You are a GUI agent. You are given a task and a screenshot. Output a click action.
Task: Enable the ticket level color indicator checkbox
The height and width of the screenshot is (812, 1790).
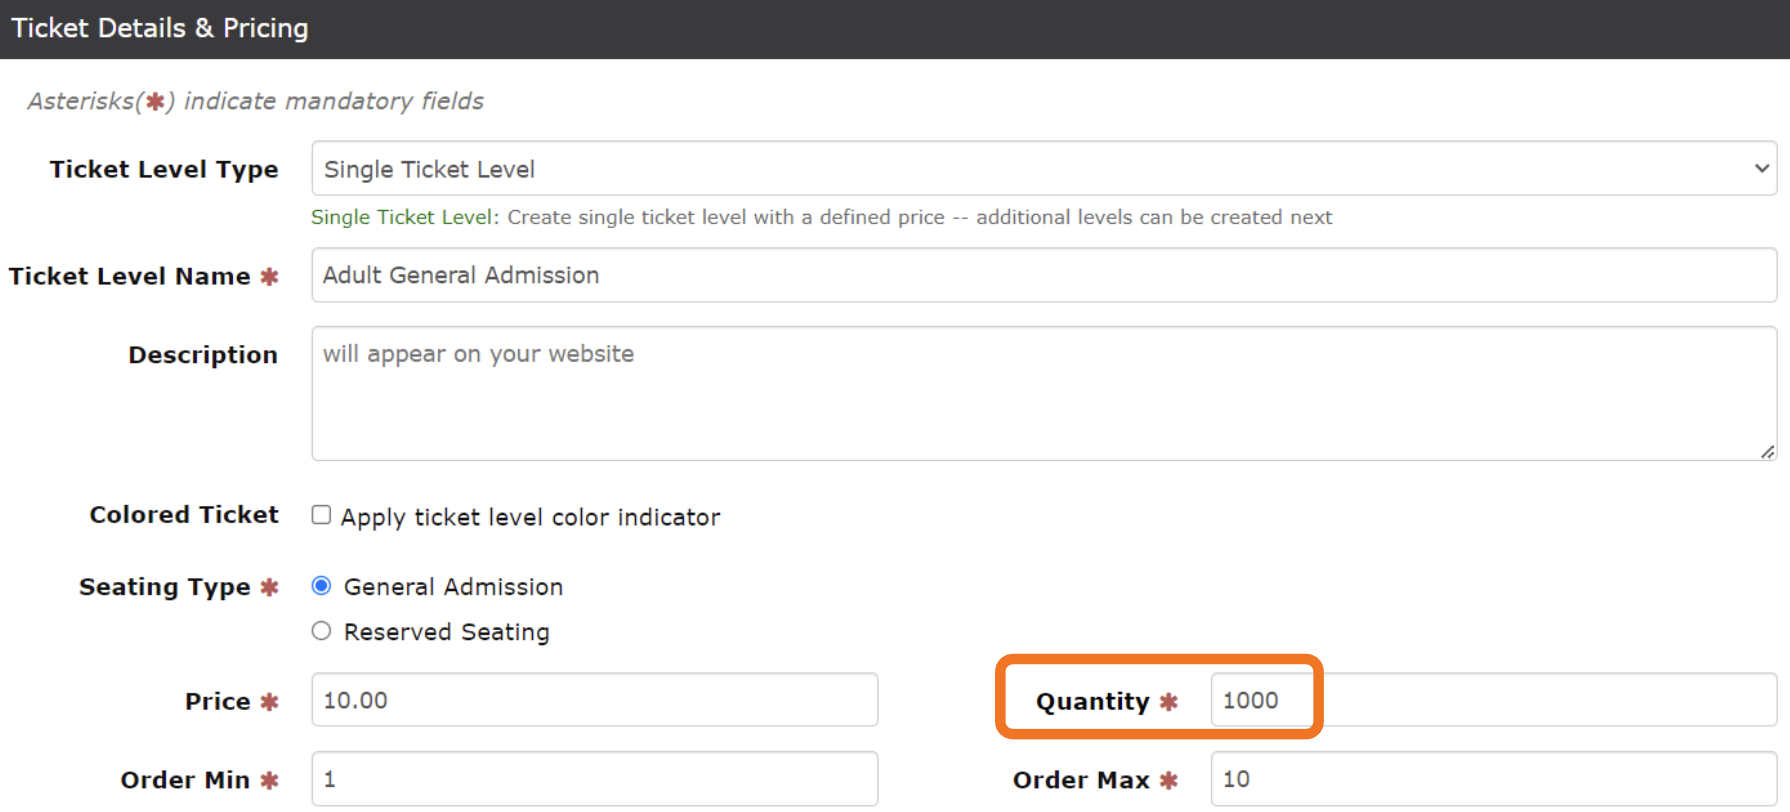point(321,515)
